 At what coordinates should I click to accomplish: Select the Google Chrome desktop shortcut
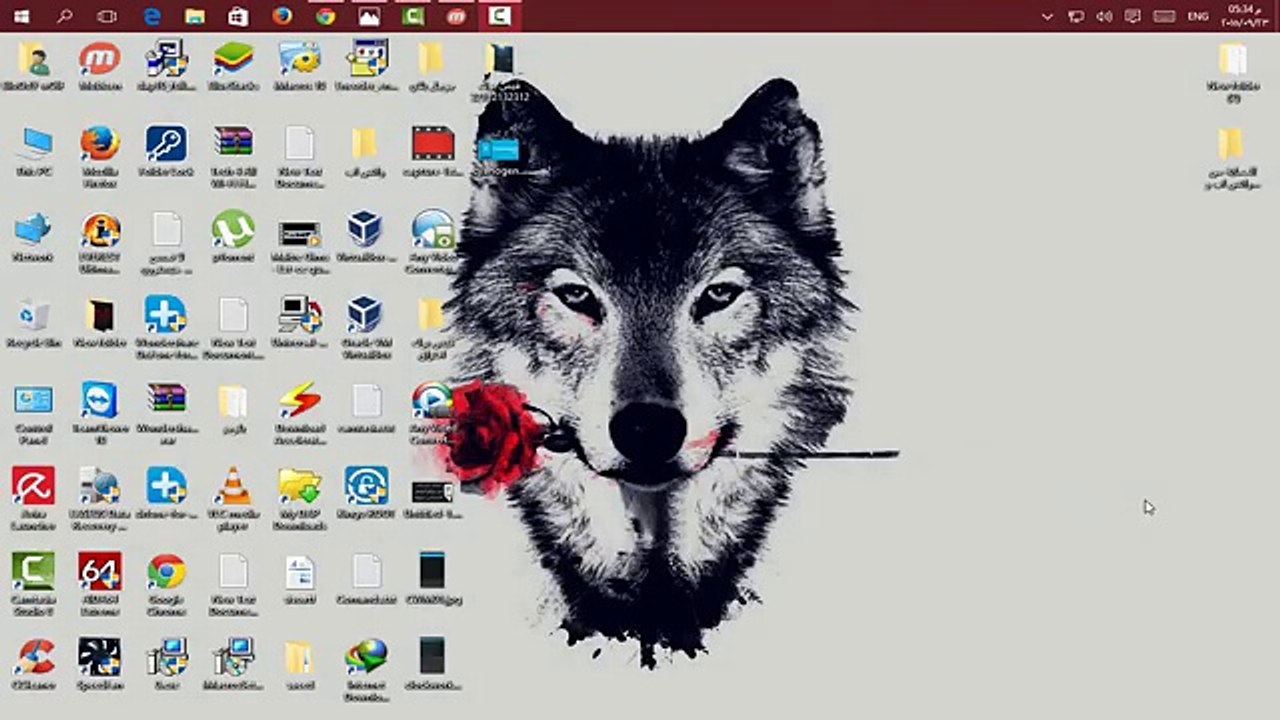166,583
